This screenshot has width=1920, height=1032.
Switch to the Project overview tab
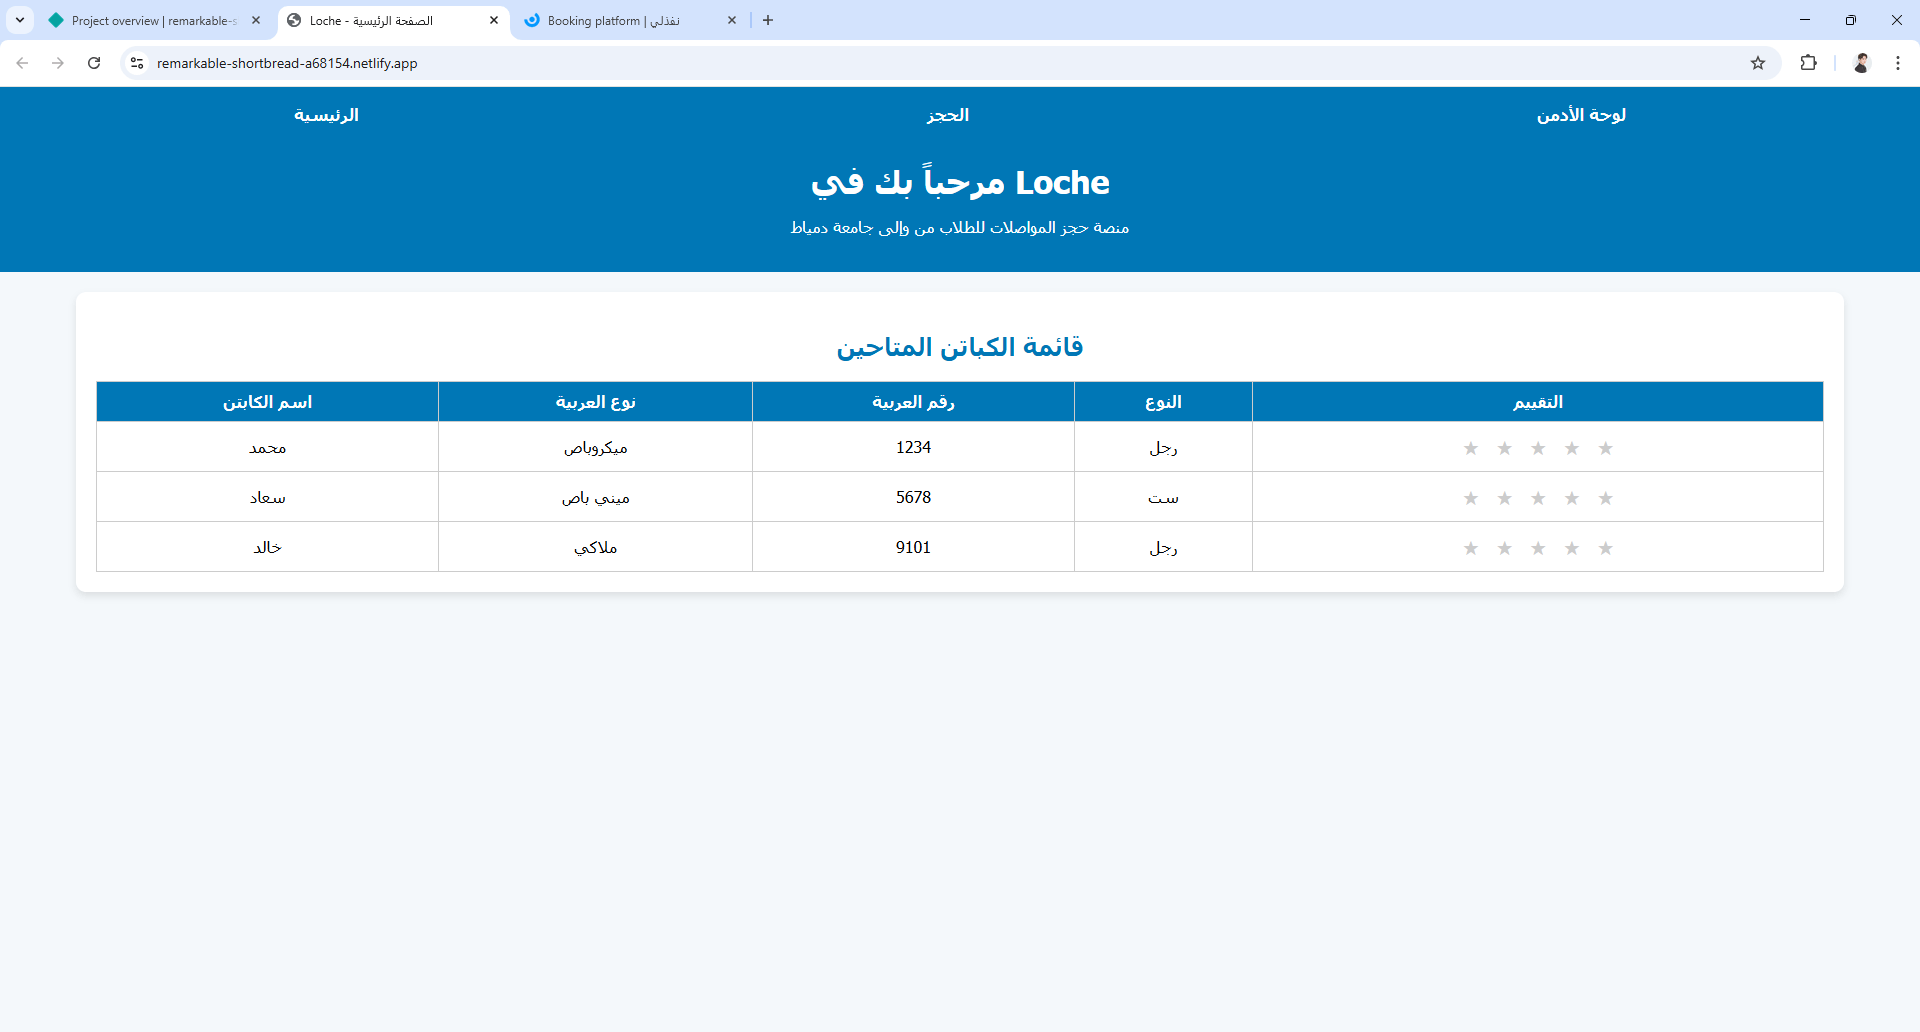pyautogui.click(x=150, y=20)
